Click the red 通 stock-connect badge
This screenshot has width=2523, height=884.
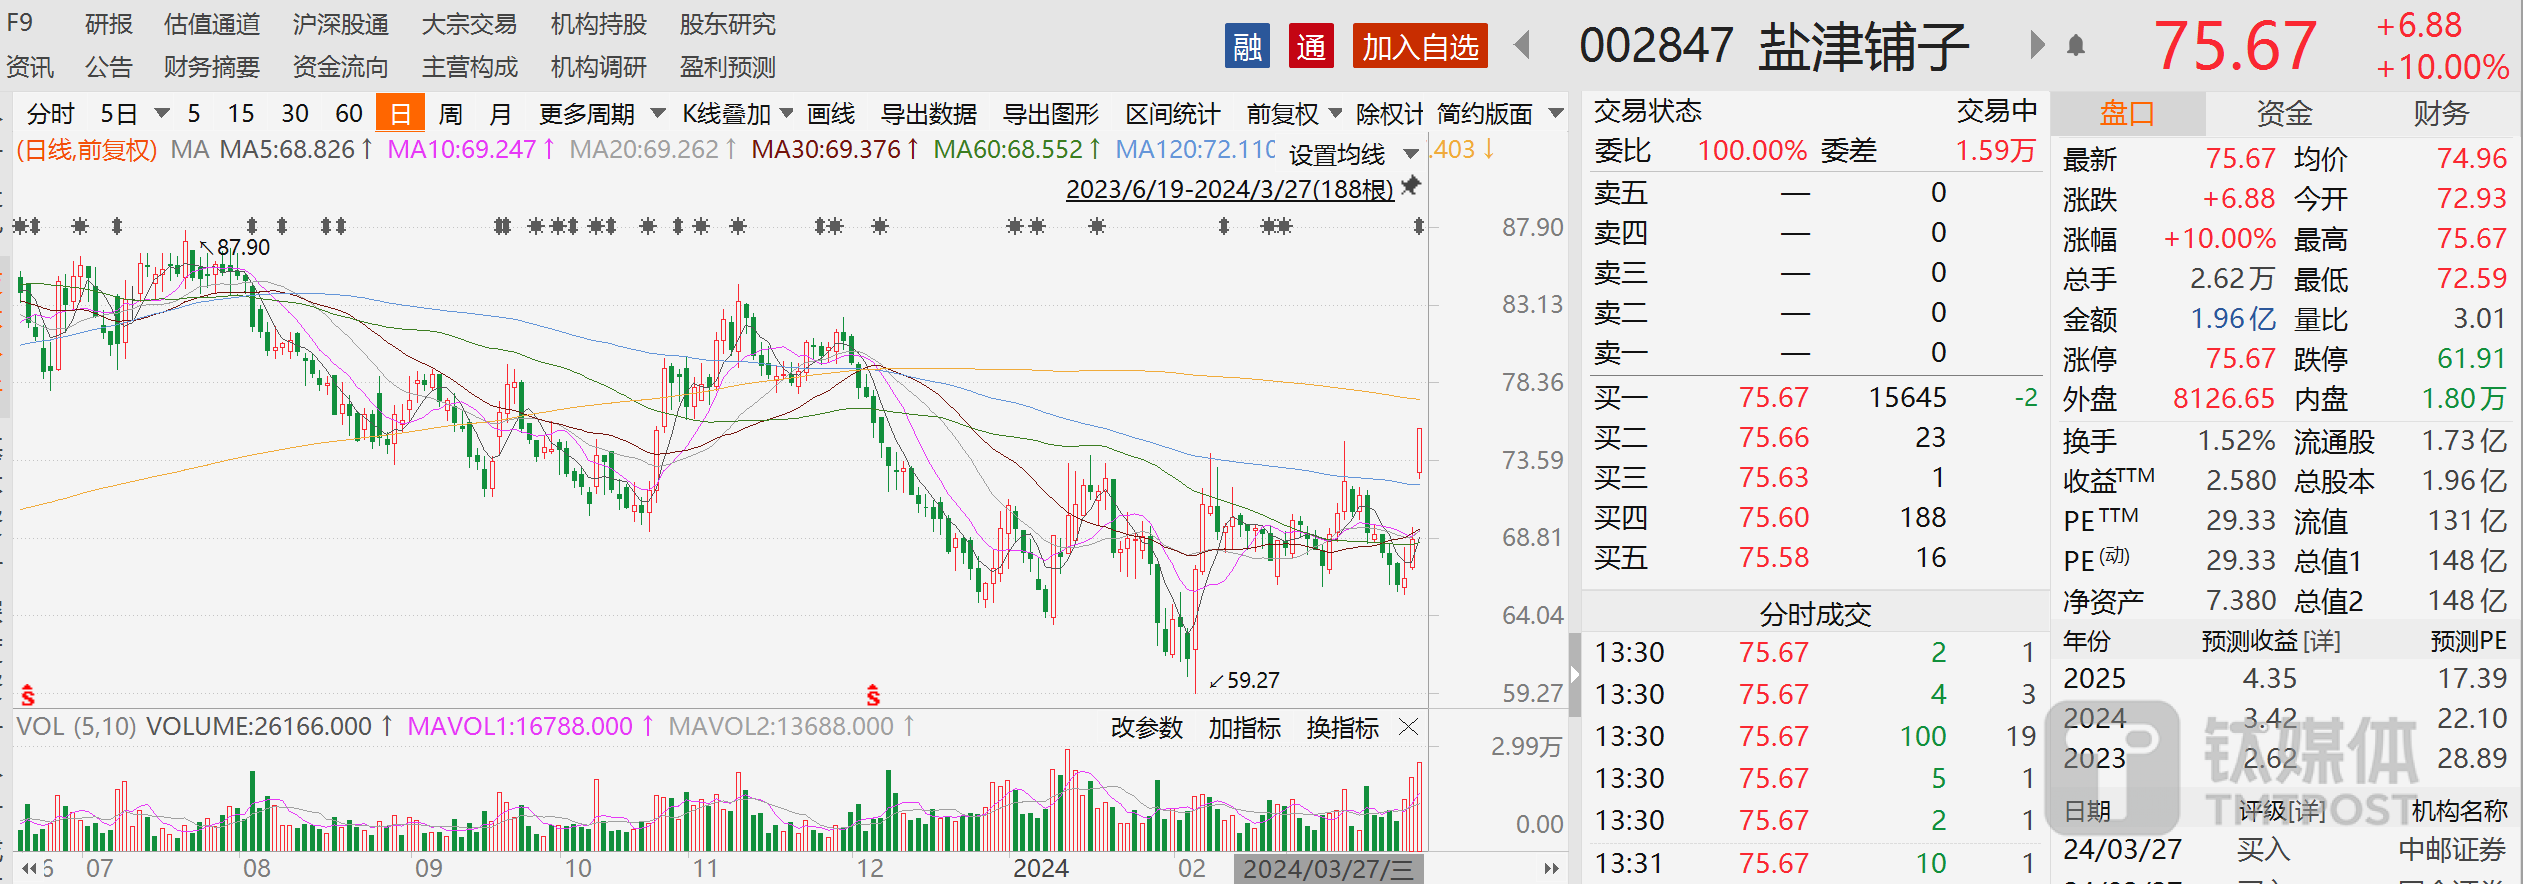tap(1311, 46)
